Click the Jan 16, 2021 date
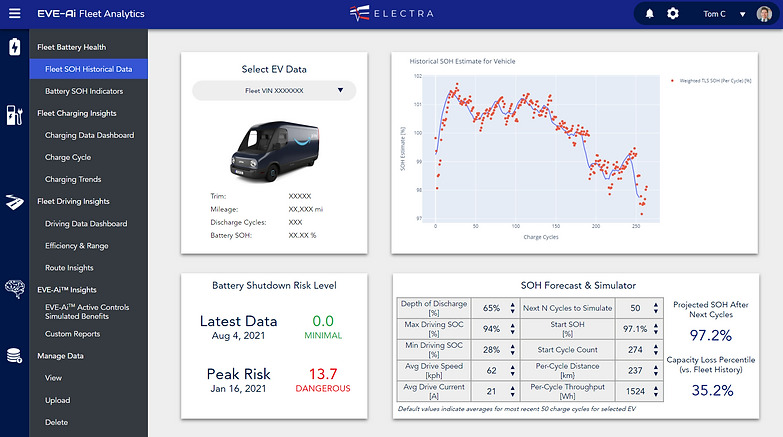 (x=238, y=389)
